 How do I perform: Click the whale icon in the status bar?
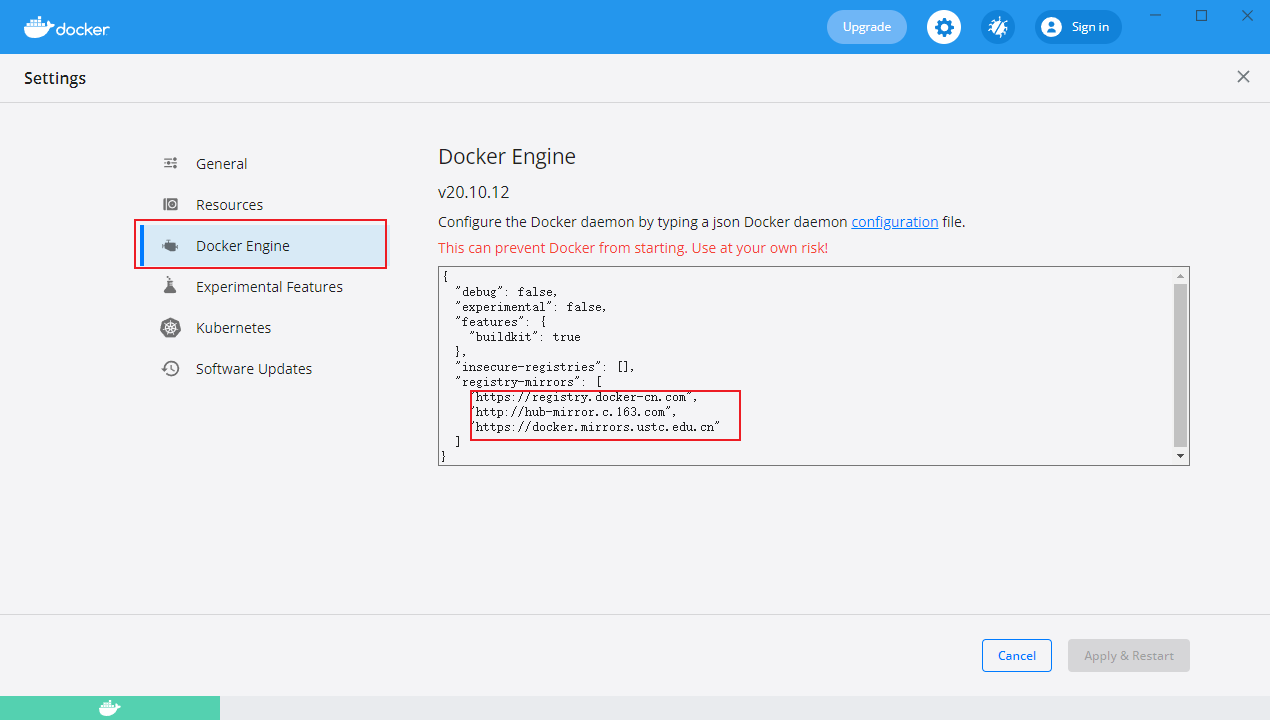coord(110,708)
